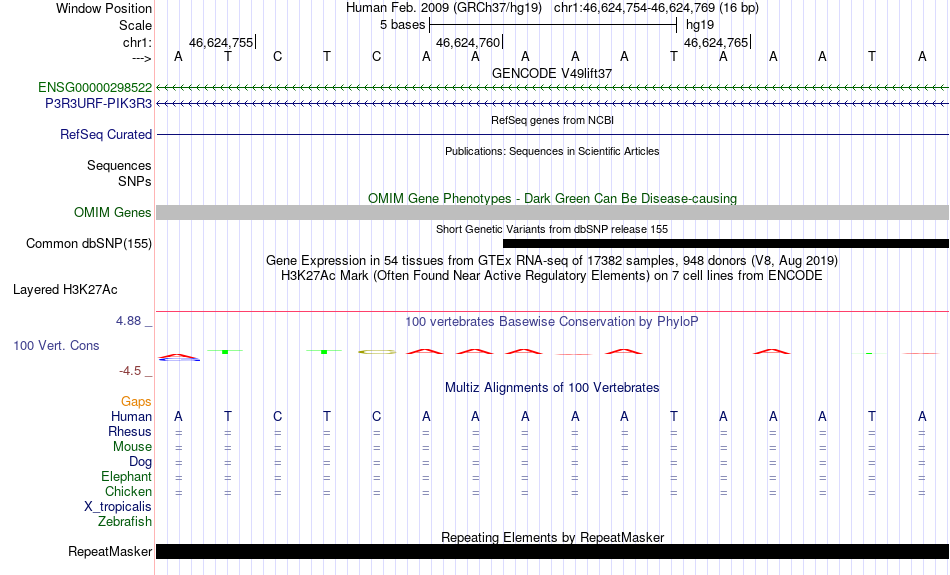Viewport: 950px width, 575px height.
Task: Select the RefSeq Curated track label
Action: pyautogui.click(x=106, y=135)
